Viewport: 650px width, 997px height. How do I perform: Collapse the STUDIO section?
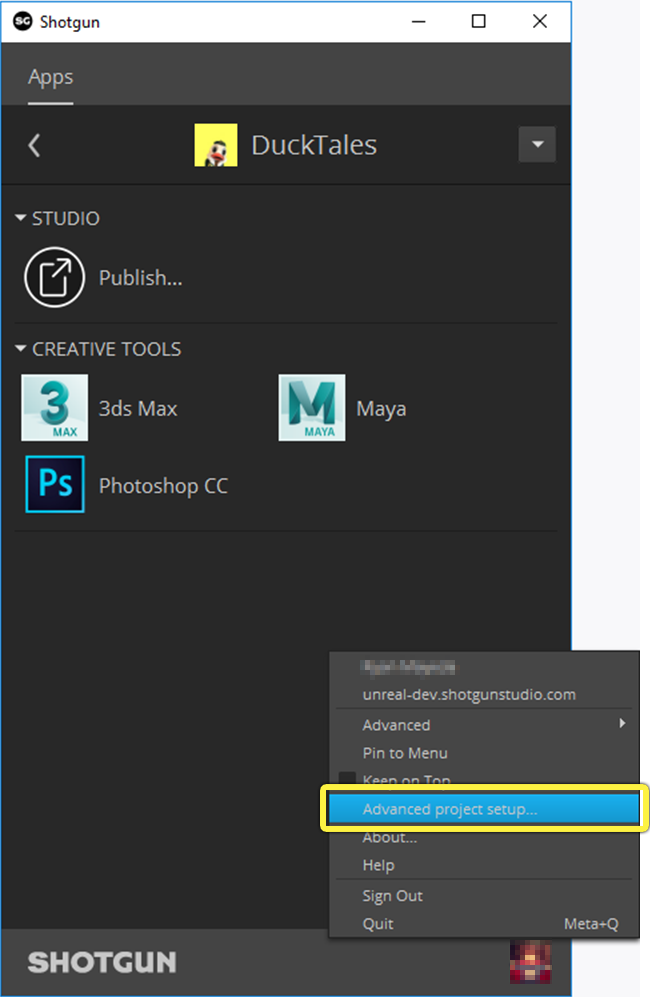(x=20, y=218)
